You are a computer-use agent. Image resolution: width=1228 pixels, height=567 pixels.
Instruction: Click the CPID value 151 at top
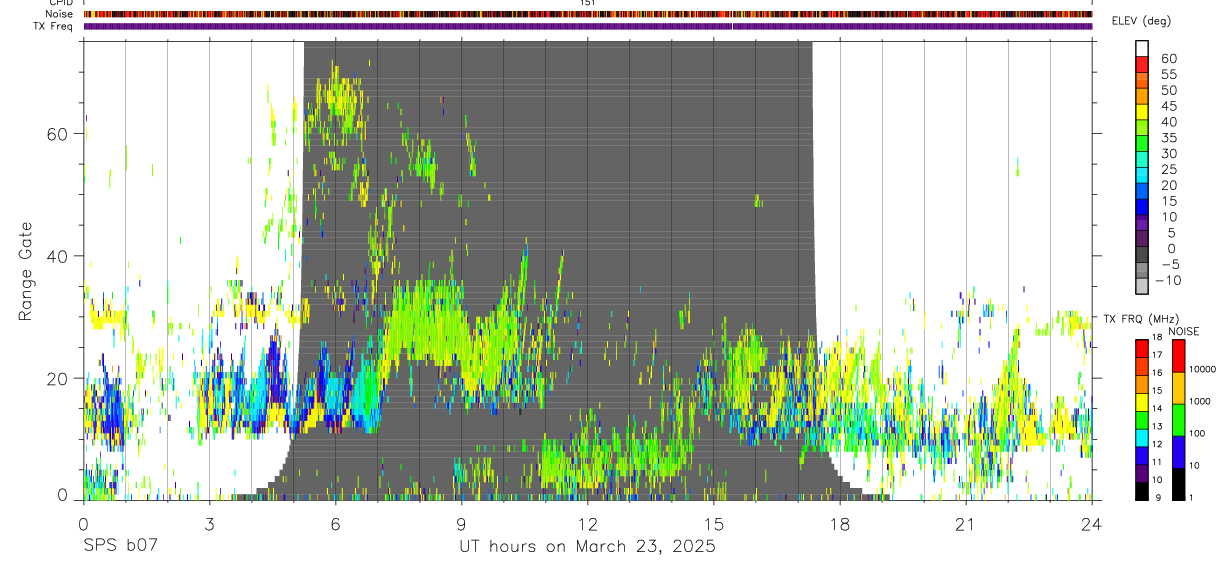[587, 3]
